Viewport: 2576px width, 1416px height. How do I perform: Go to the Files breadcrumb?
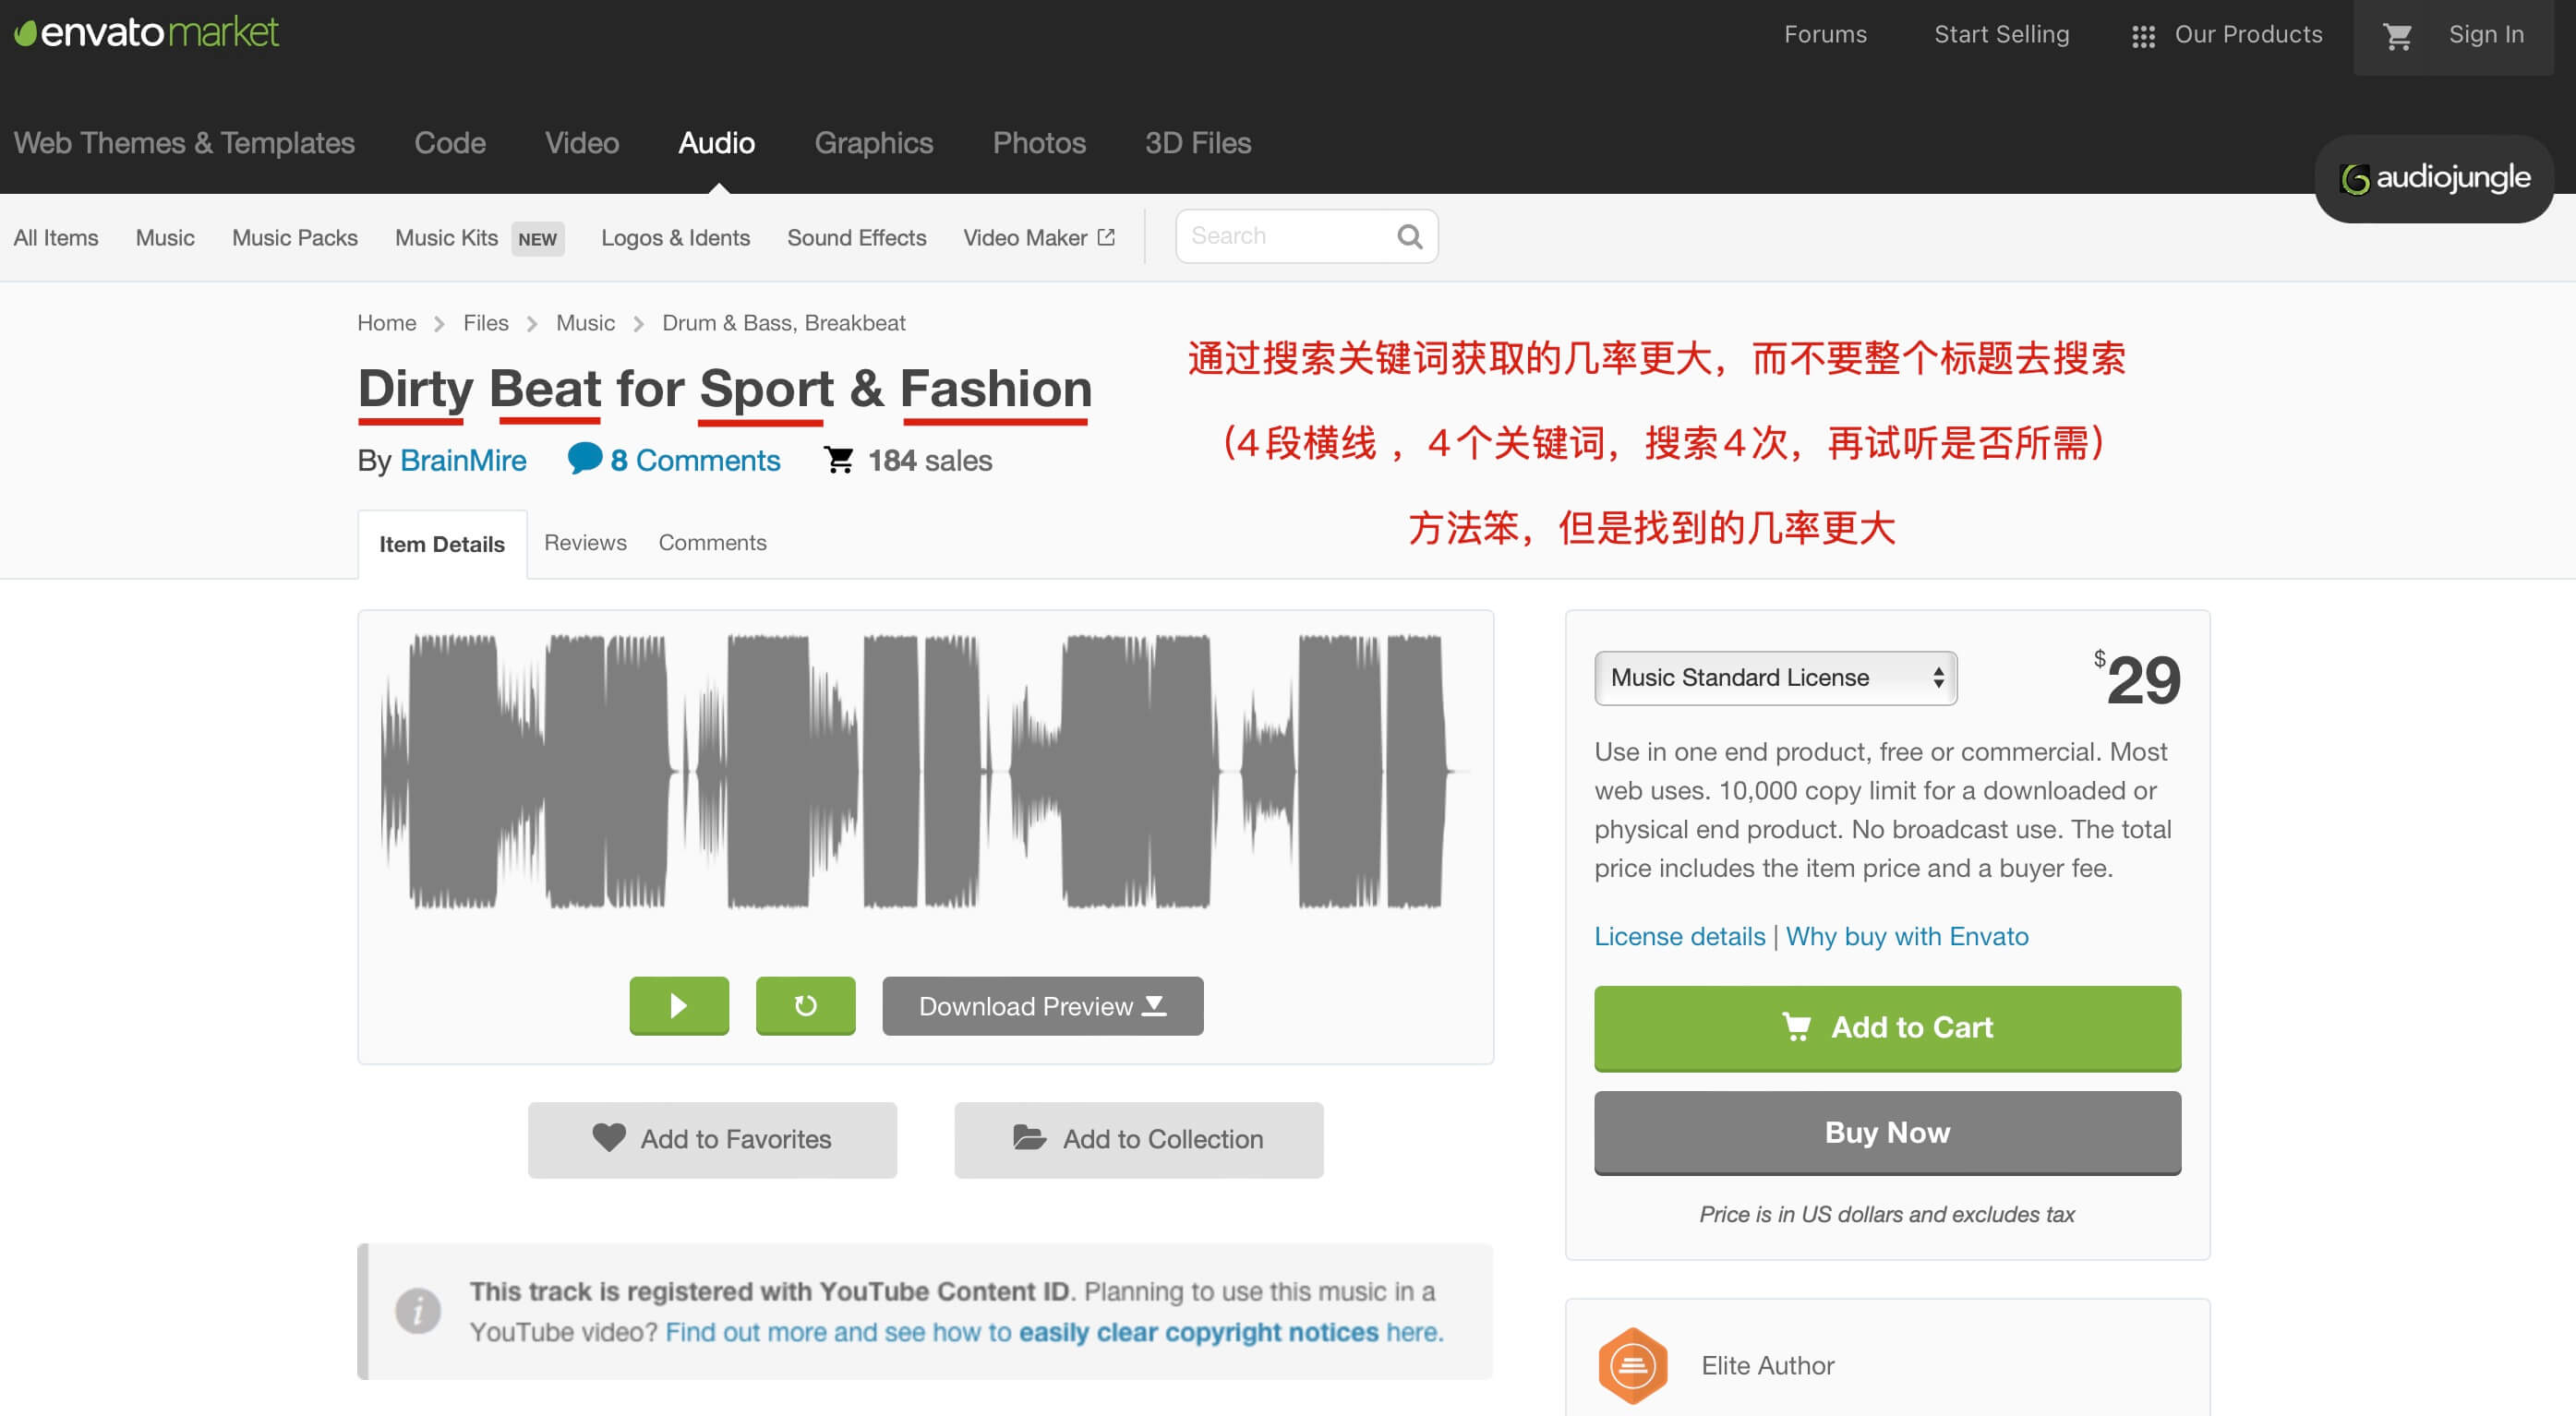(486, 323)
